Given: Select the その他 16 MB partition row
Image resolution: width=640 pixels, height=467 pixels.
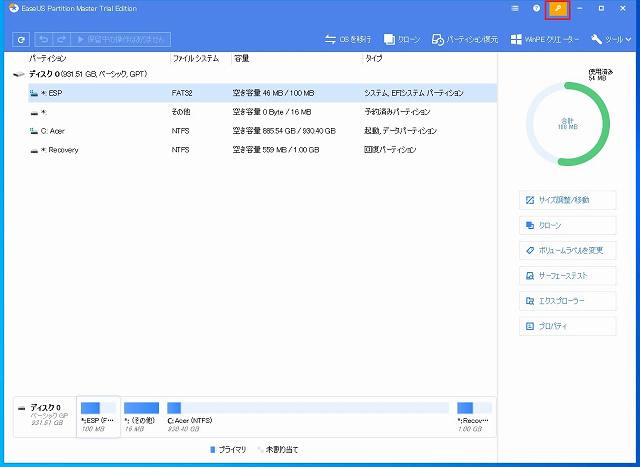Looking at the screenshot, I should (x=262, y=112).
